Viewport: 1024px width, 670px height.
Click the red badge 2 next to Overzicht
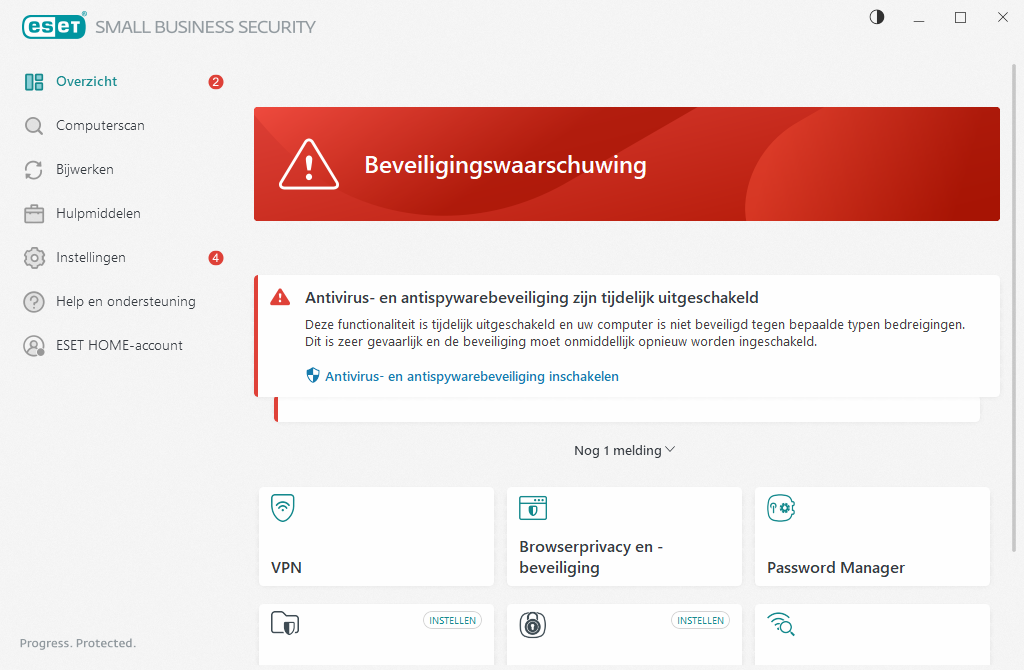click(x=216, y=82)
